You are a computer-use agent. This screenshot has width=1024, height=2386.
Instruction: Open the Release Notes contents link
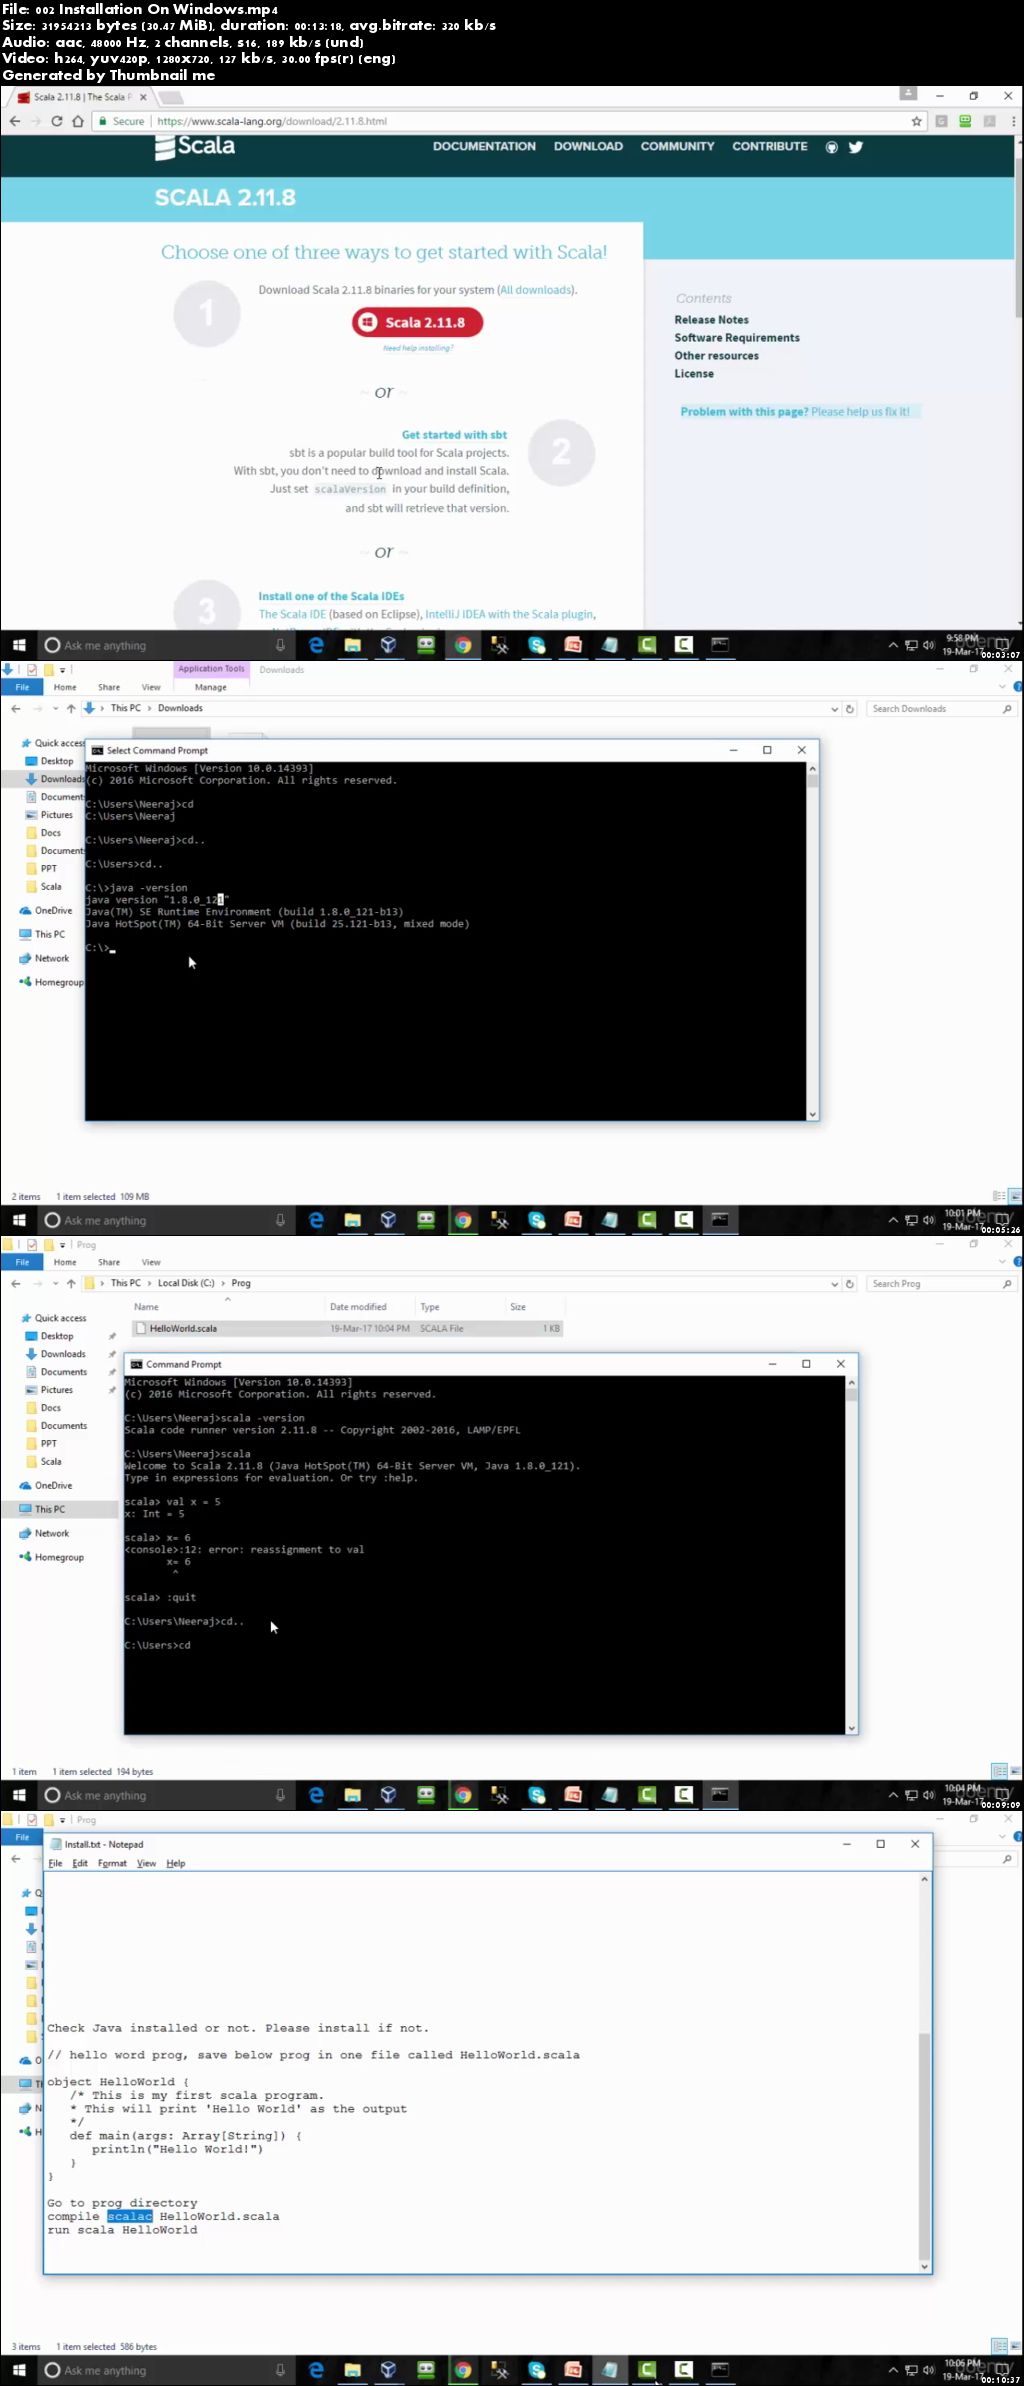711,320
